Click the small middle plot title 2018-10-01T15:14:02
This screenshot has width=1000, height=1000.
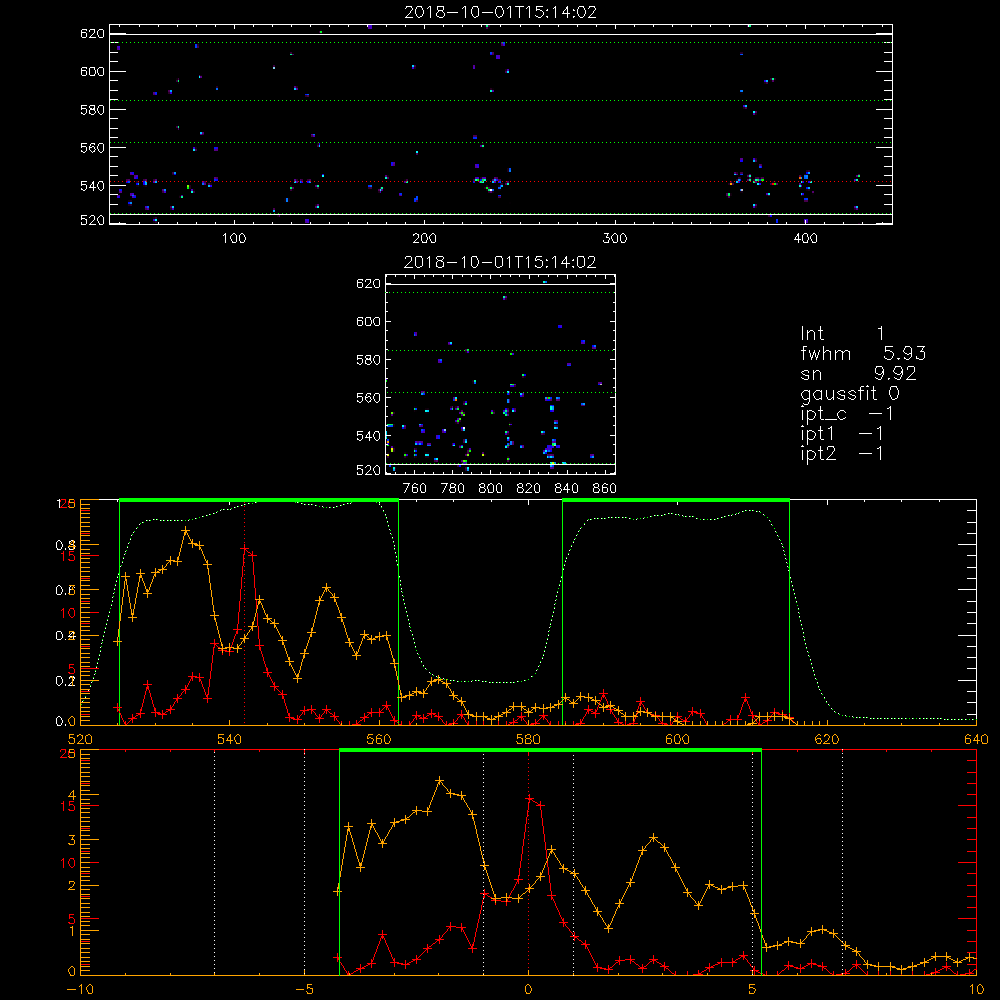pyautogui.click(x=500, y=262)
